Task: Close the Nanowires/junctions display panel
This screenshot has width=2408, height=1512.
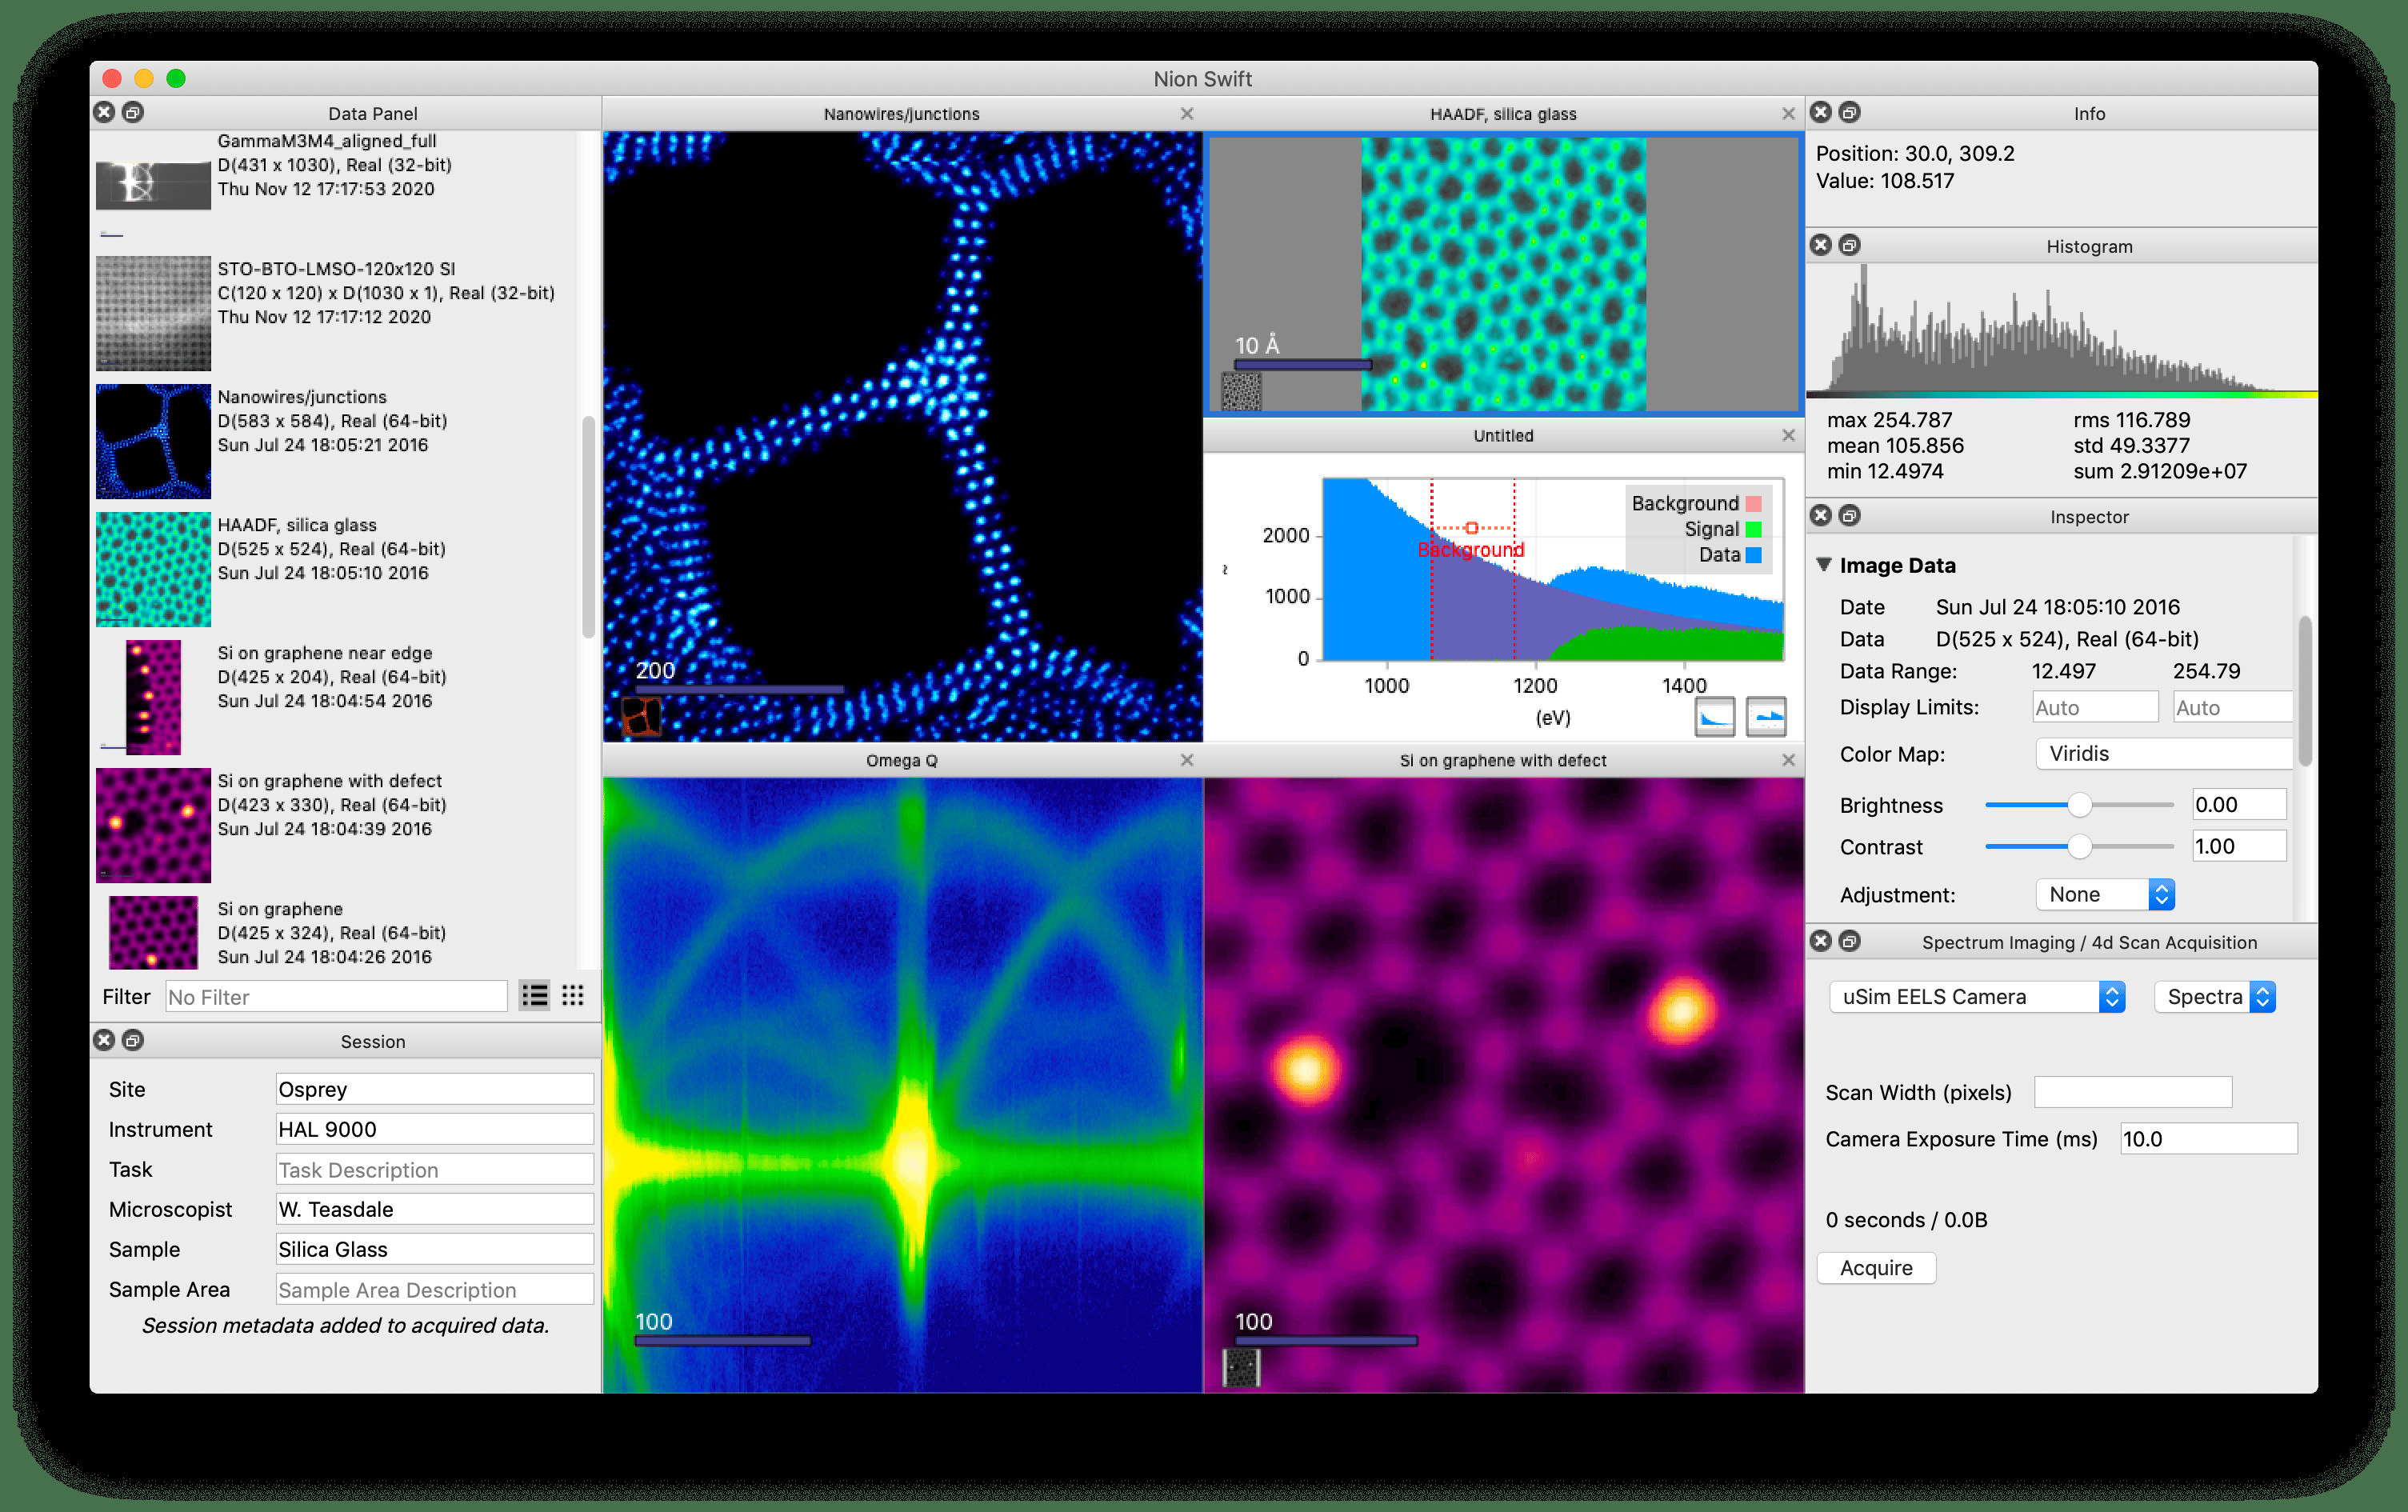Action: click(x=1187, y=114)
